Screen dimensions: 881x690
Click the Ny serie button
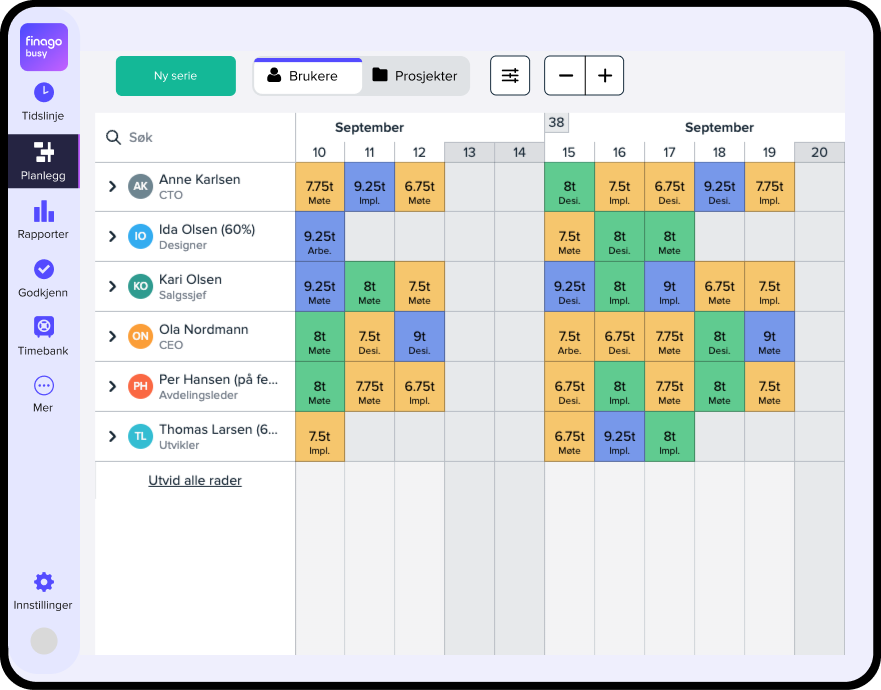click(x=175, y=75)
